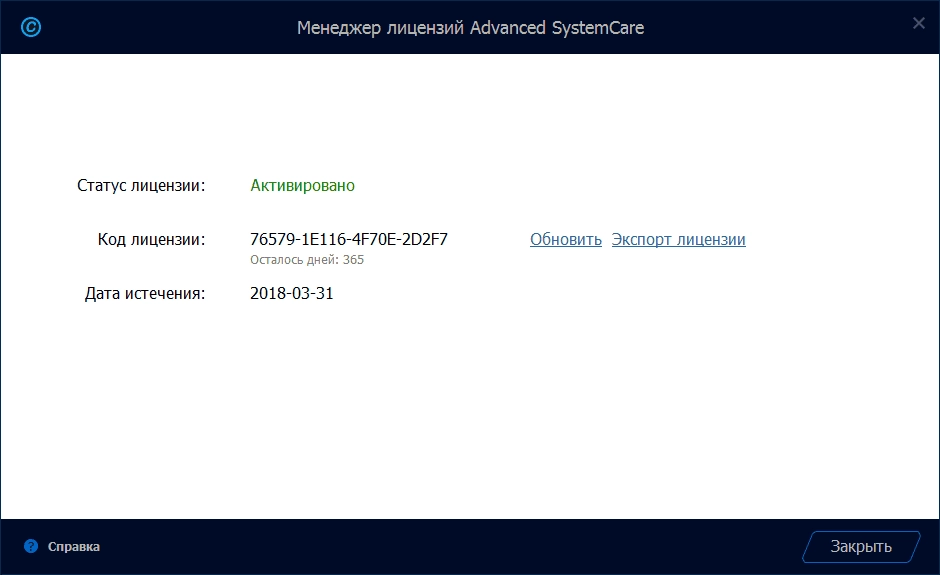Click the Код лицензии label
Screen dimensions: 940x575
(x=151, y=239)
